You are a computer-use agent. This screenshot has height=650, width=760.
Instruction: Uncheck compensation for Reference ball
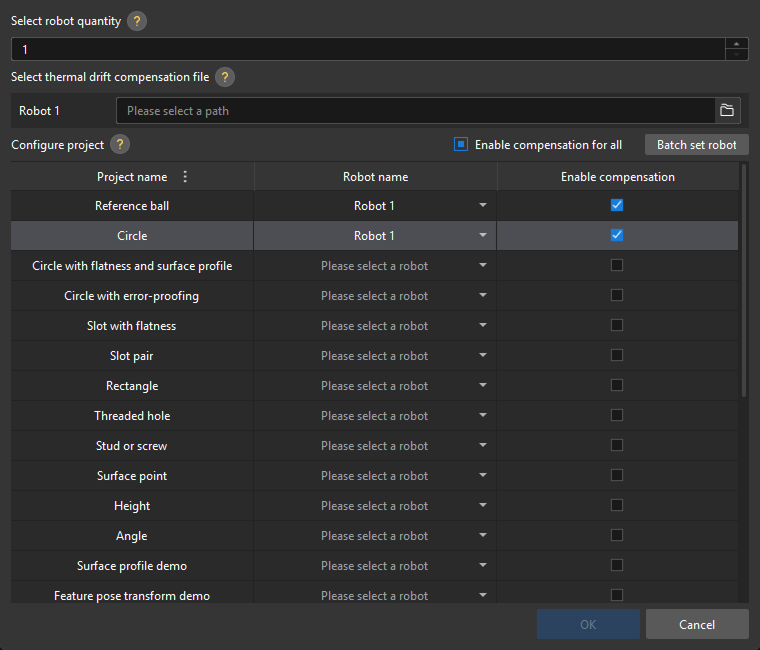coord(617,205)
